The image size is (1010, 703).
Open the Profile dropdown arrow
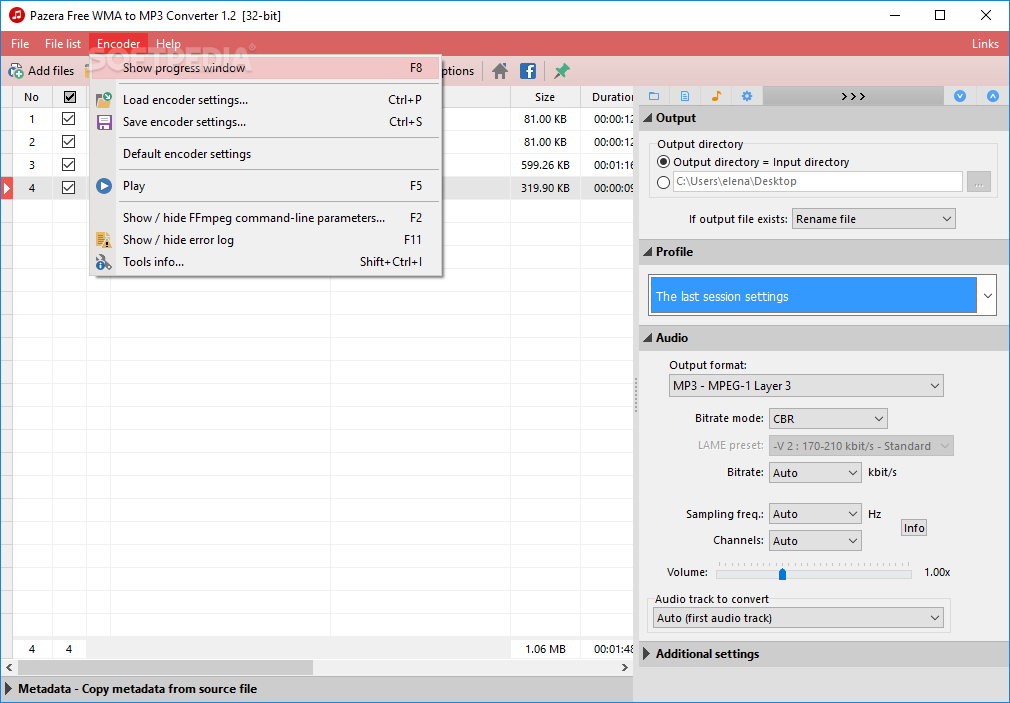[x=987, y=296]
